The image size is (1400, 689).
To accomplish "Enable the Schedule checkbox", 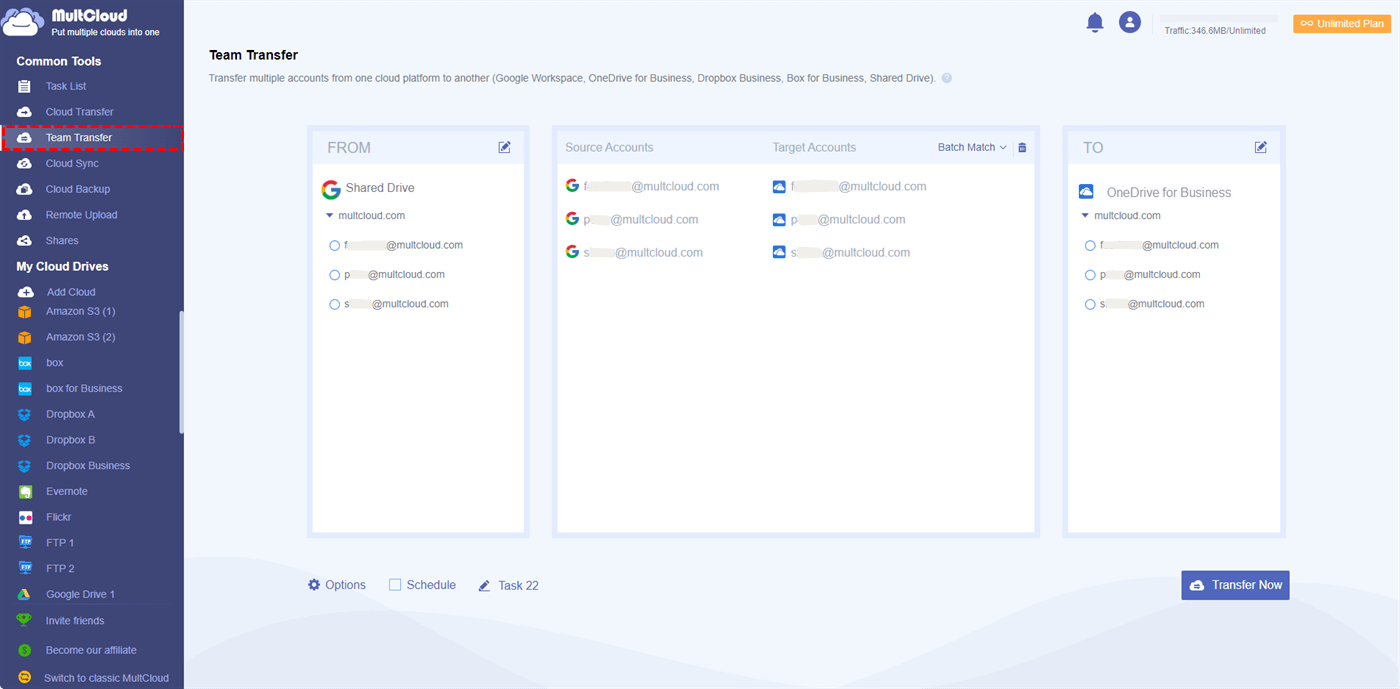I will pos(395,585).
